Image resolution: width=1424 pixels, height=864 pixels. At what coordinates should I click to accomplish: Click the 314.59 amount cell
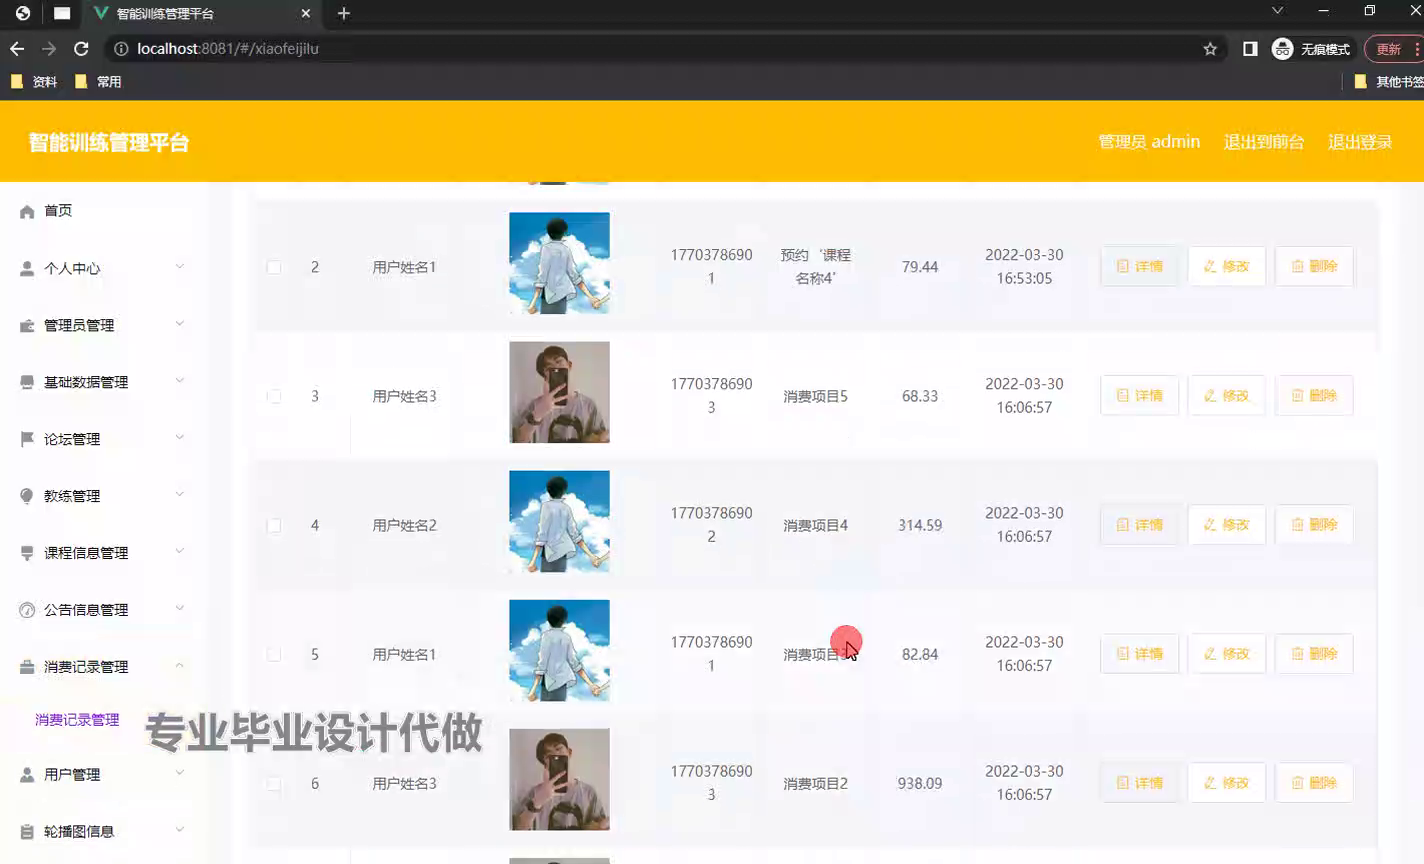click(920, 525)
